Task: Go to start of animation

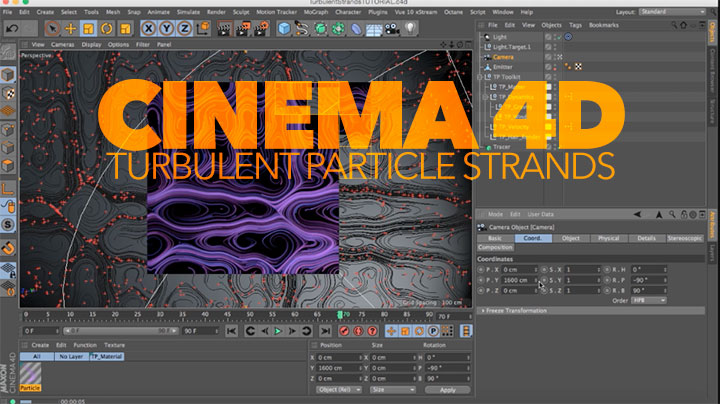Action: coord(231,331)
